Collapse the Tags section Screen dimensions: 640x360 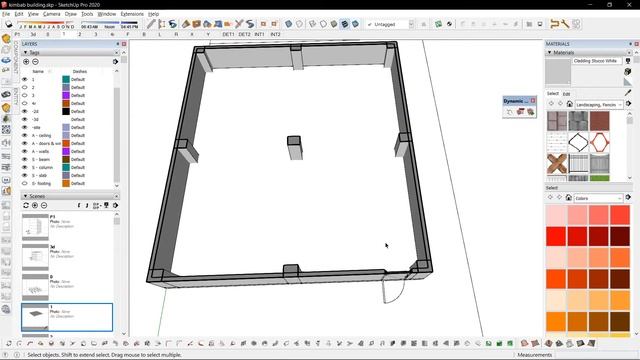point(25,52)
